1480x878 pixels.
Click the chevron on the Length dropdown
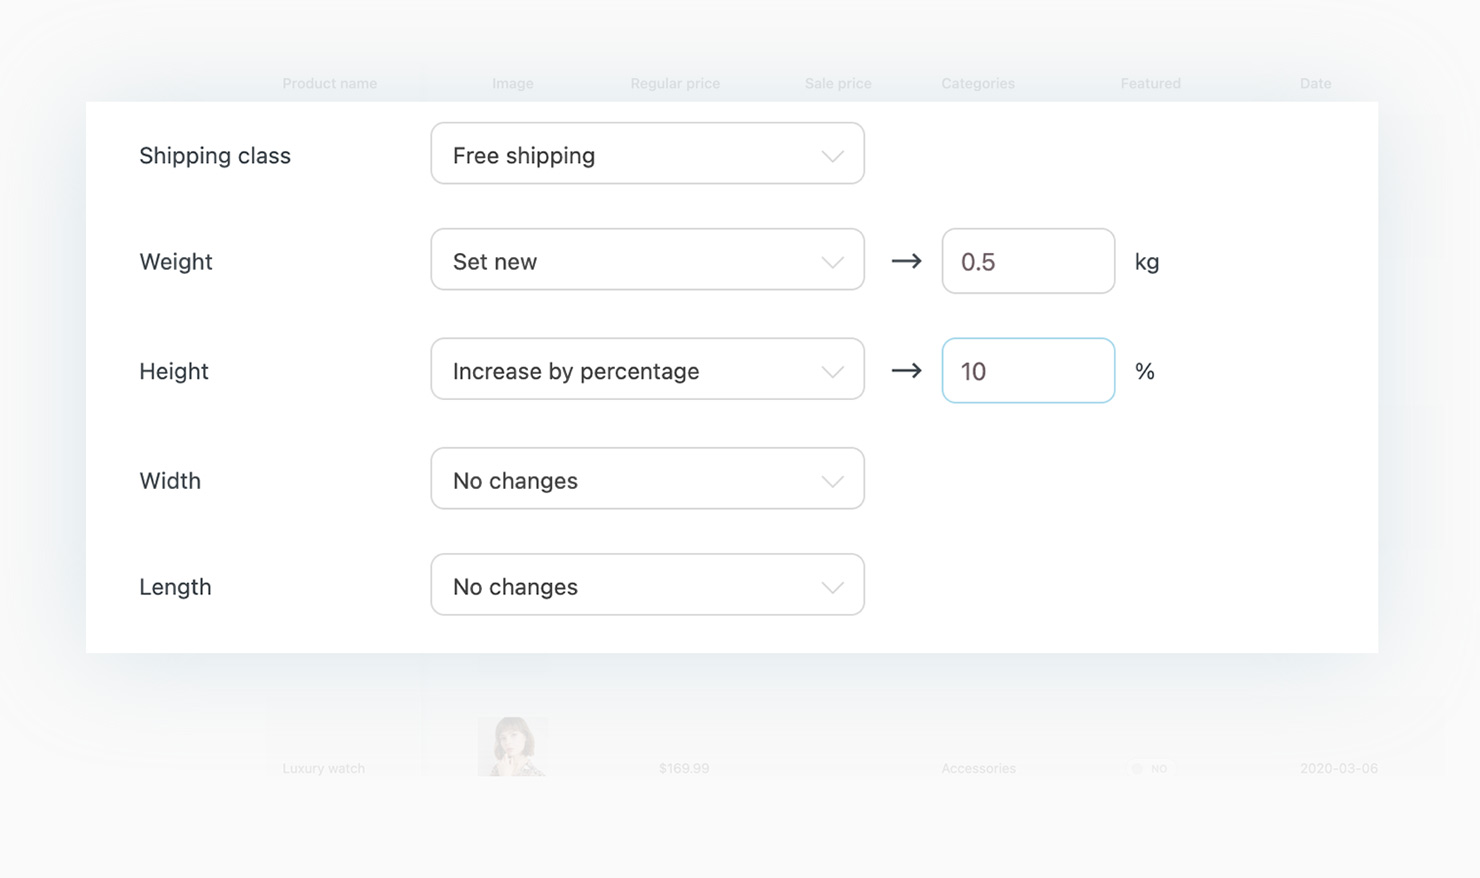coord(832,587)
